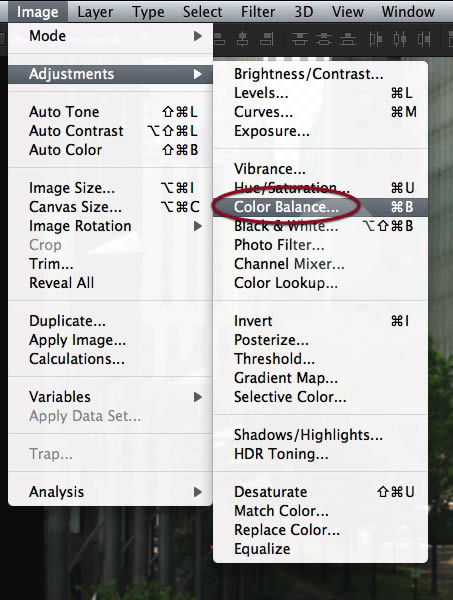Choose the Vibrance adjustment
Image resolution: width=453 pixels, height=600 pixels.
[x=320, y=169]
